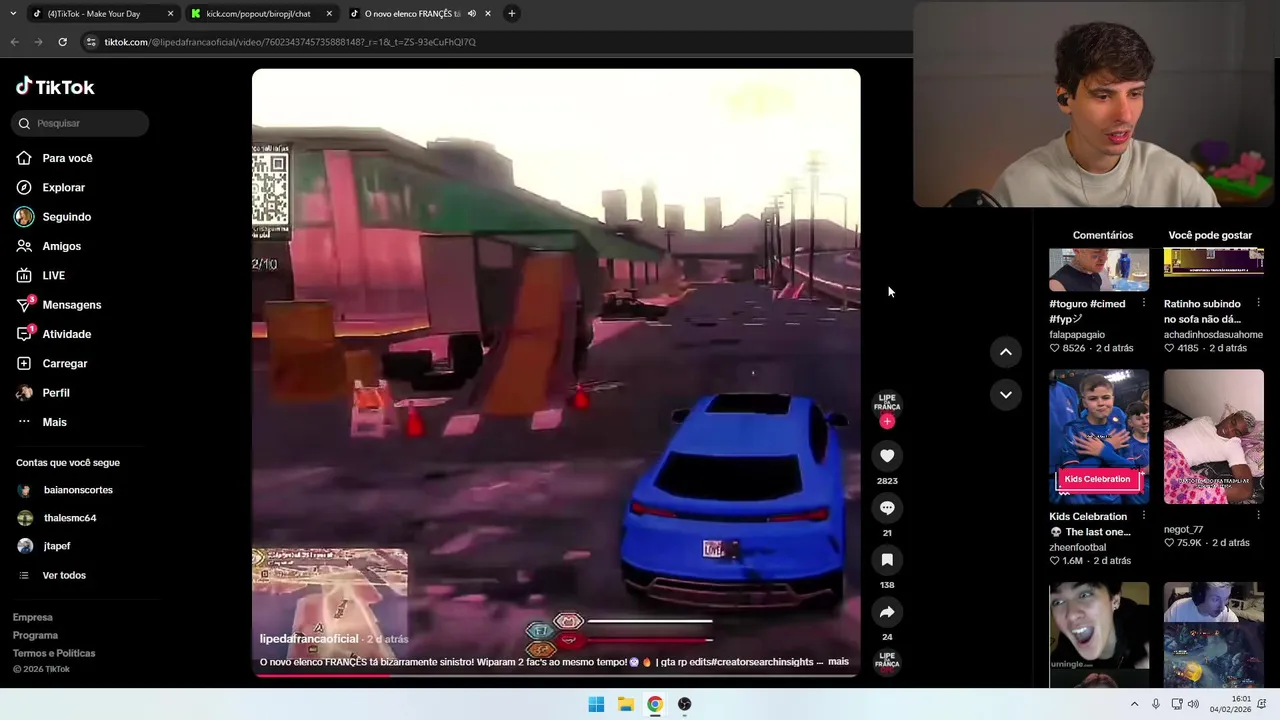Open File Explorer from taskbar

click(x=625, y=704)
